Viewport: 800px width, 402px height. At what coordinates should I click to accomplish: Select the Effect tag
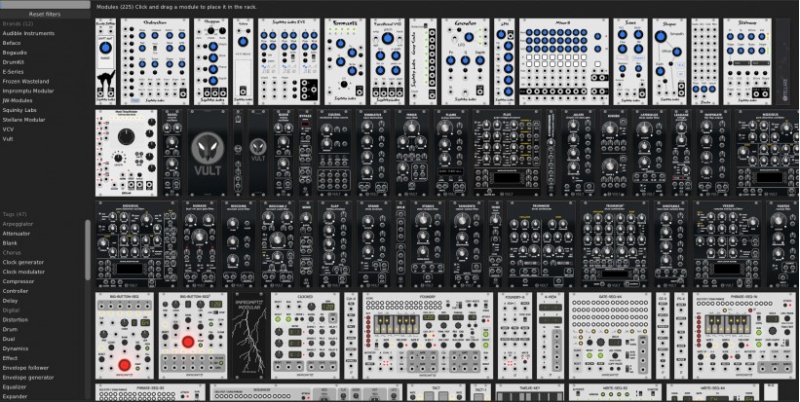tap(10, 358)
